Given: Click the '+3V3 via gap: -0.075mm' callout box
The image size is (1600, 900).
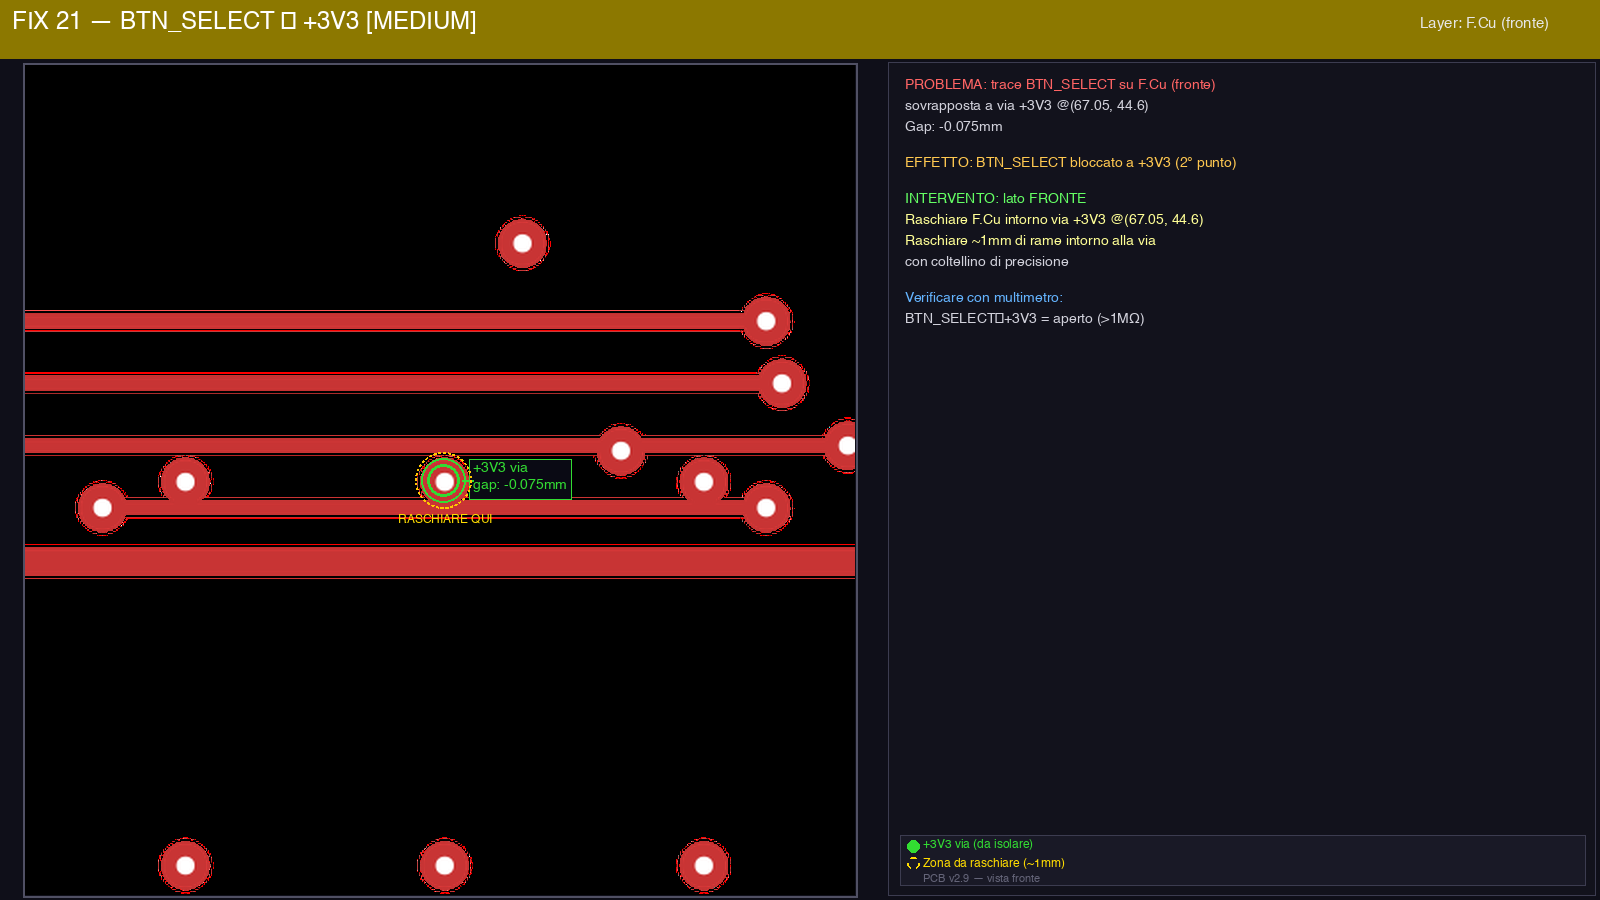Looking at the screenshot, I should tap(520, 477).
